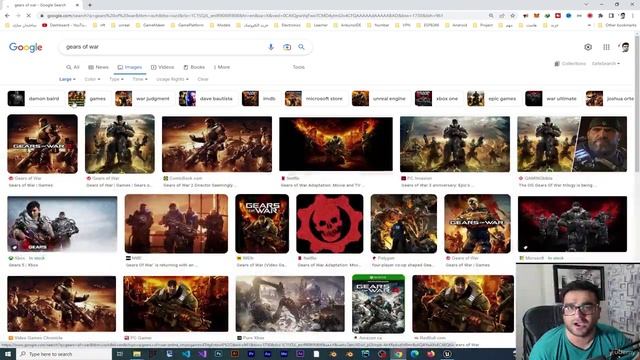Open the SafeSearch dropdown

pos(606,64)
